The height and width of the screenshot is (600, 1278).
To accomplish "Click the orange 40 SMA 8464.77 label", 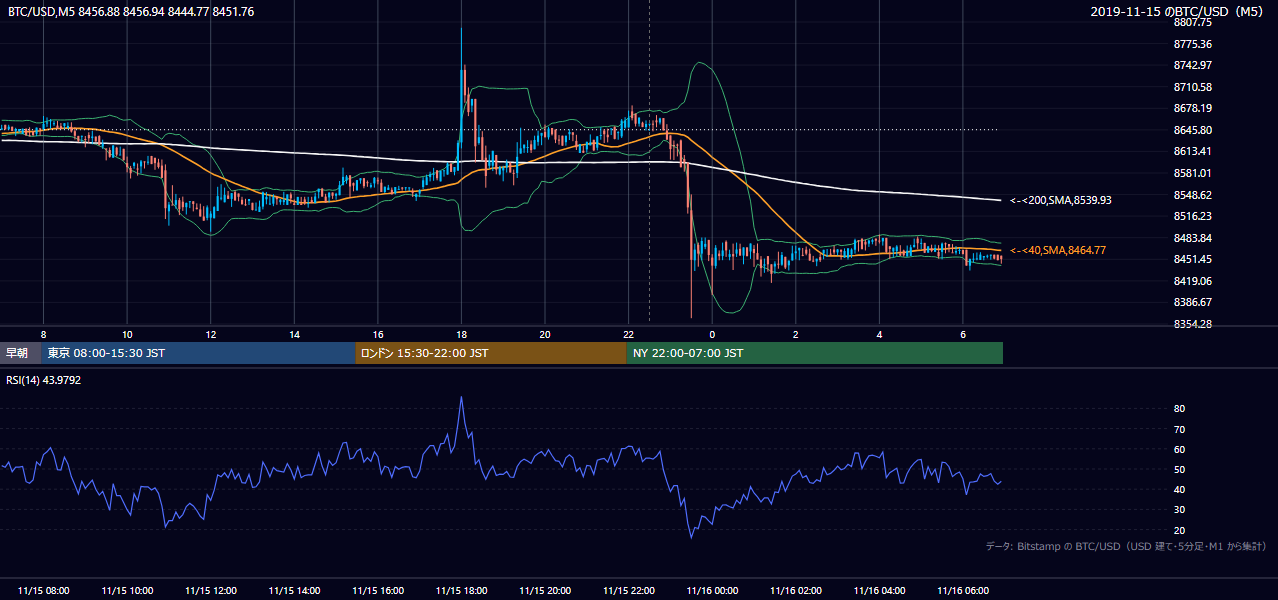I will pos(1058,250).
